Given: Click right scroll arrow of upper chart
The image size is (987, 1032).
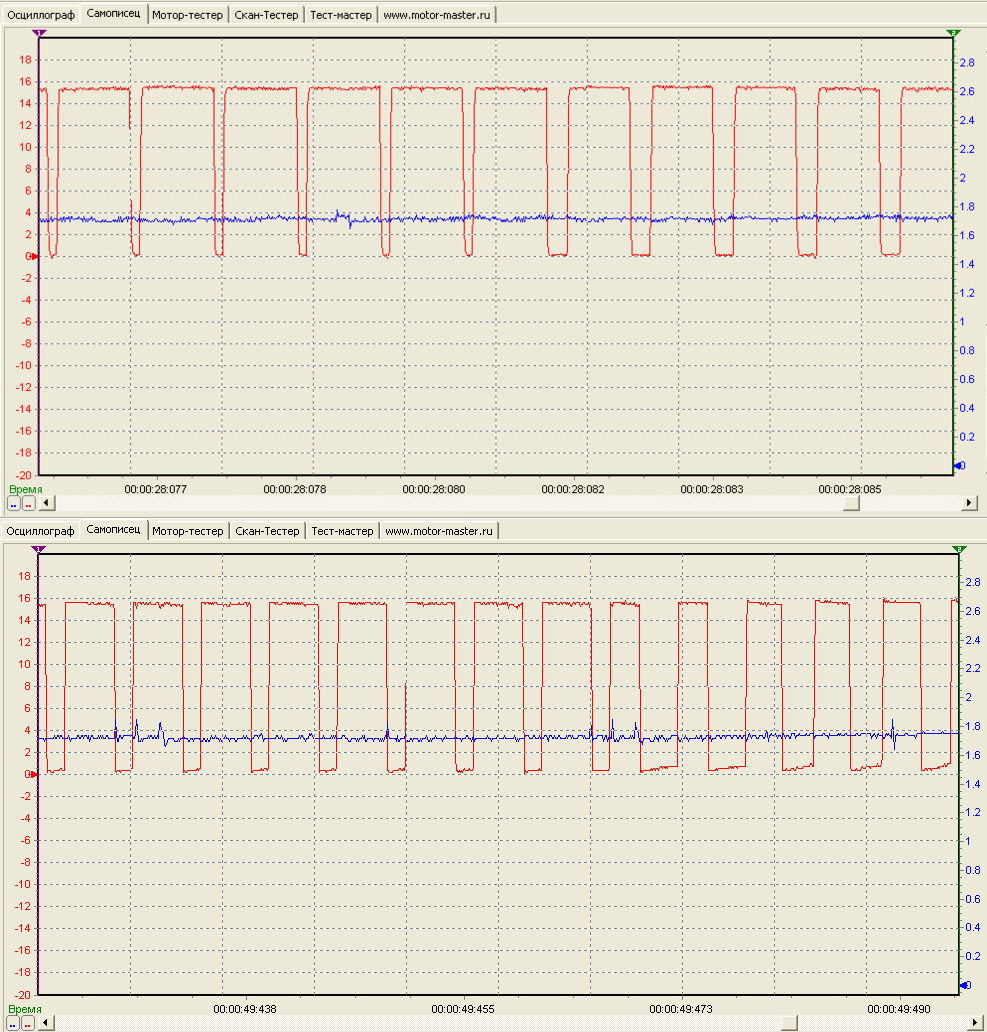Looking at the screenshot, I should (x=969, y=503).
